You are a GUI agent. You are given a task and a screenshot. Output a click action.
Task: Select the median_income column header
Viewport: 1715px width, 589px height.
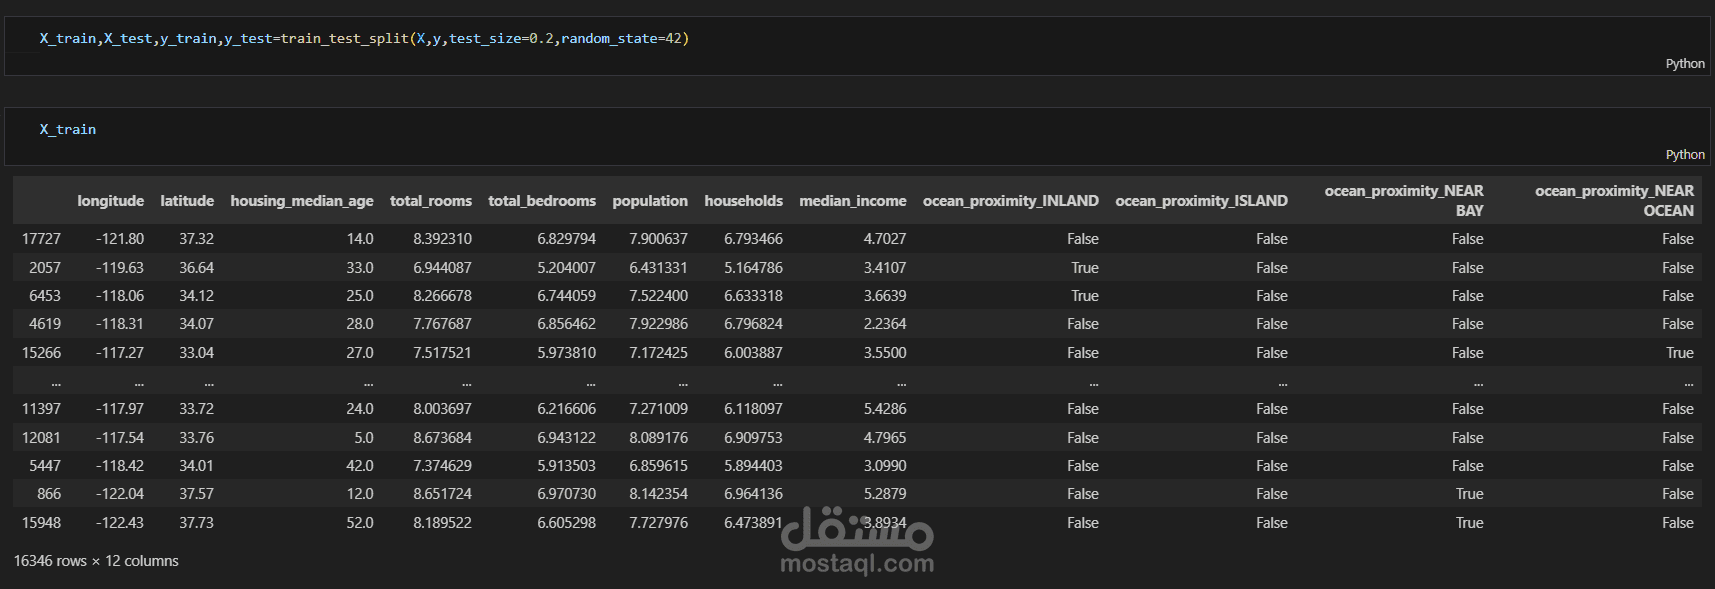(x=853, y=201)
